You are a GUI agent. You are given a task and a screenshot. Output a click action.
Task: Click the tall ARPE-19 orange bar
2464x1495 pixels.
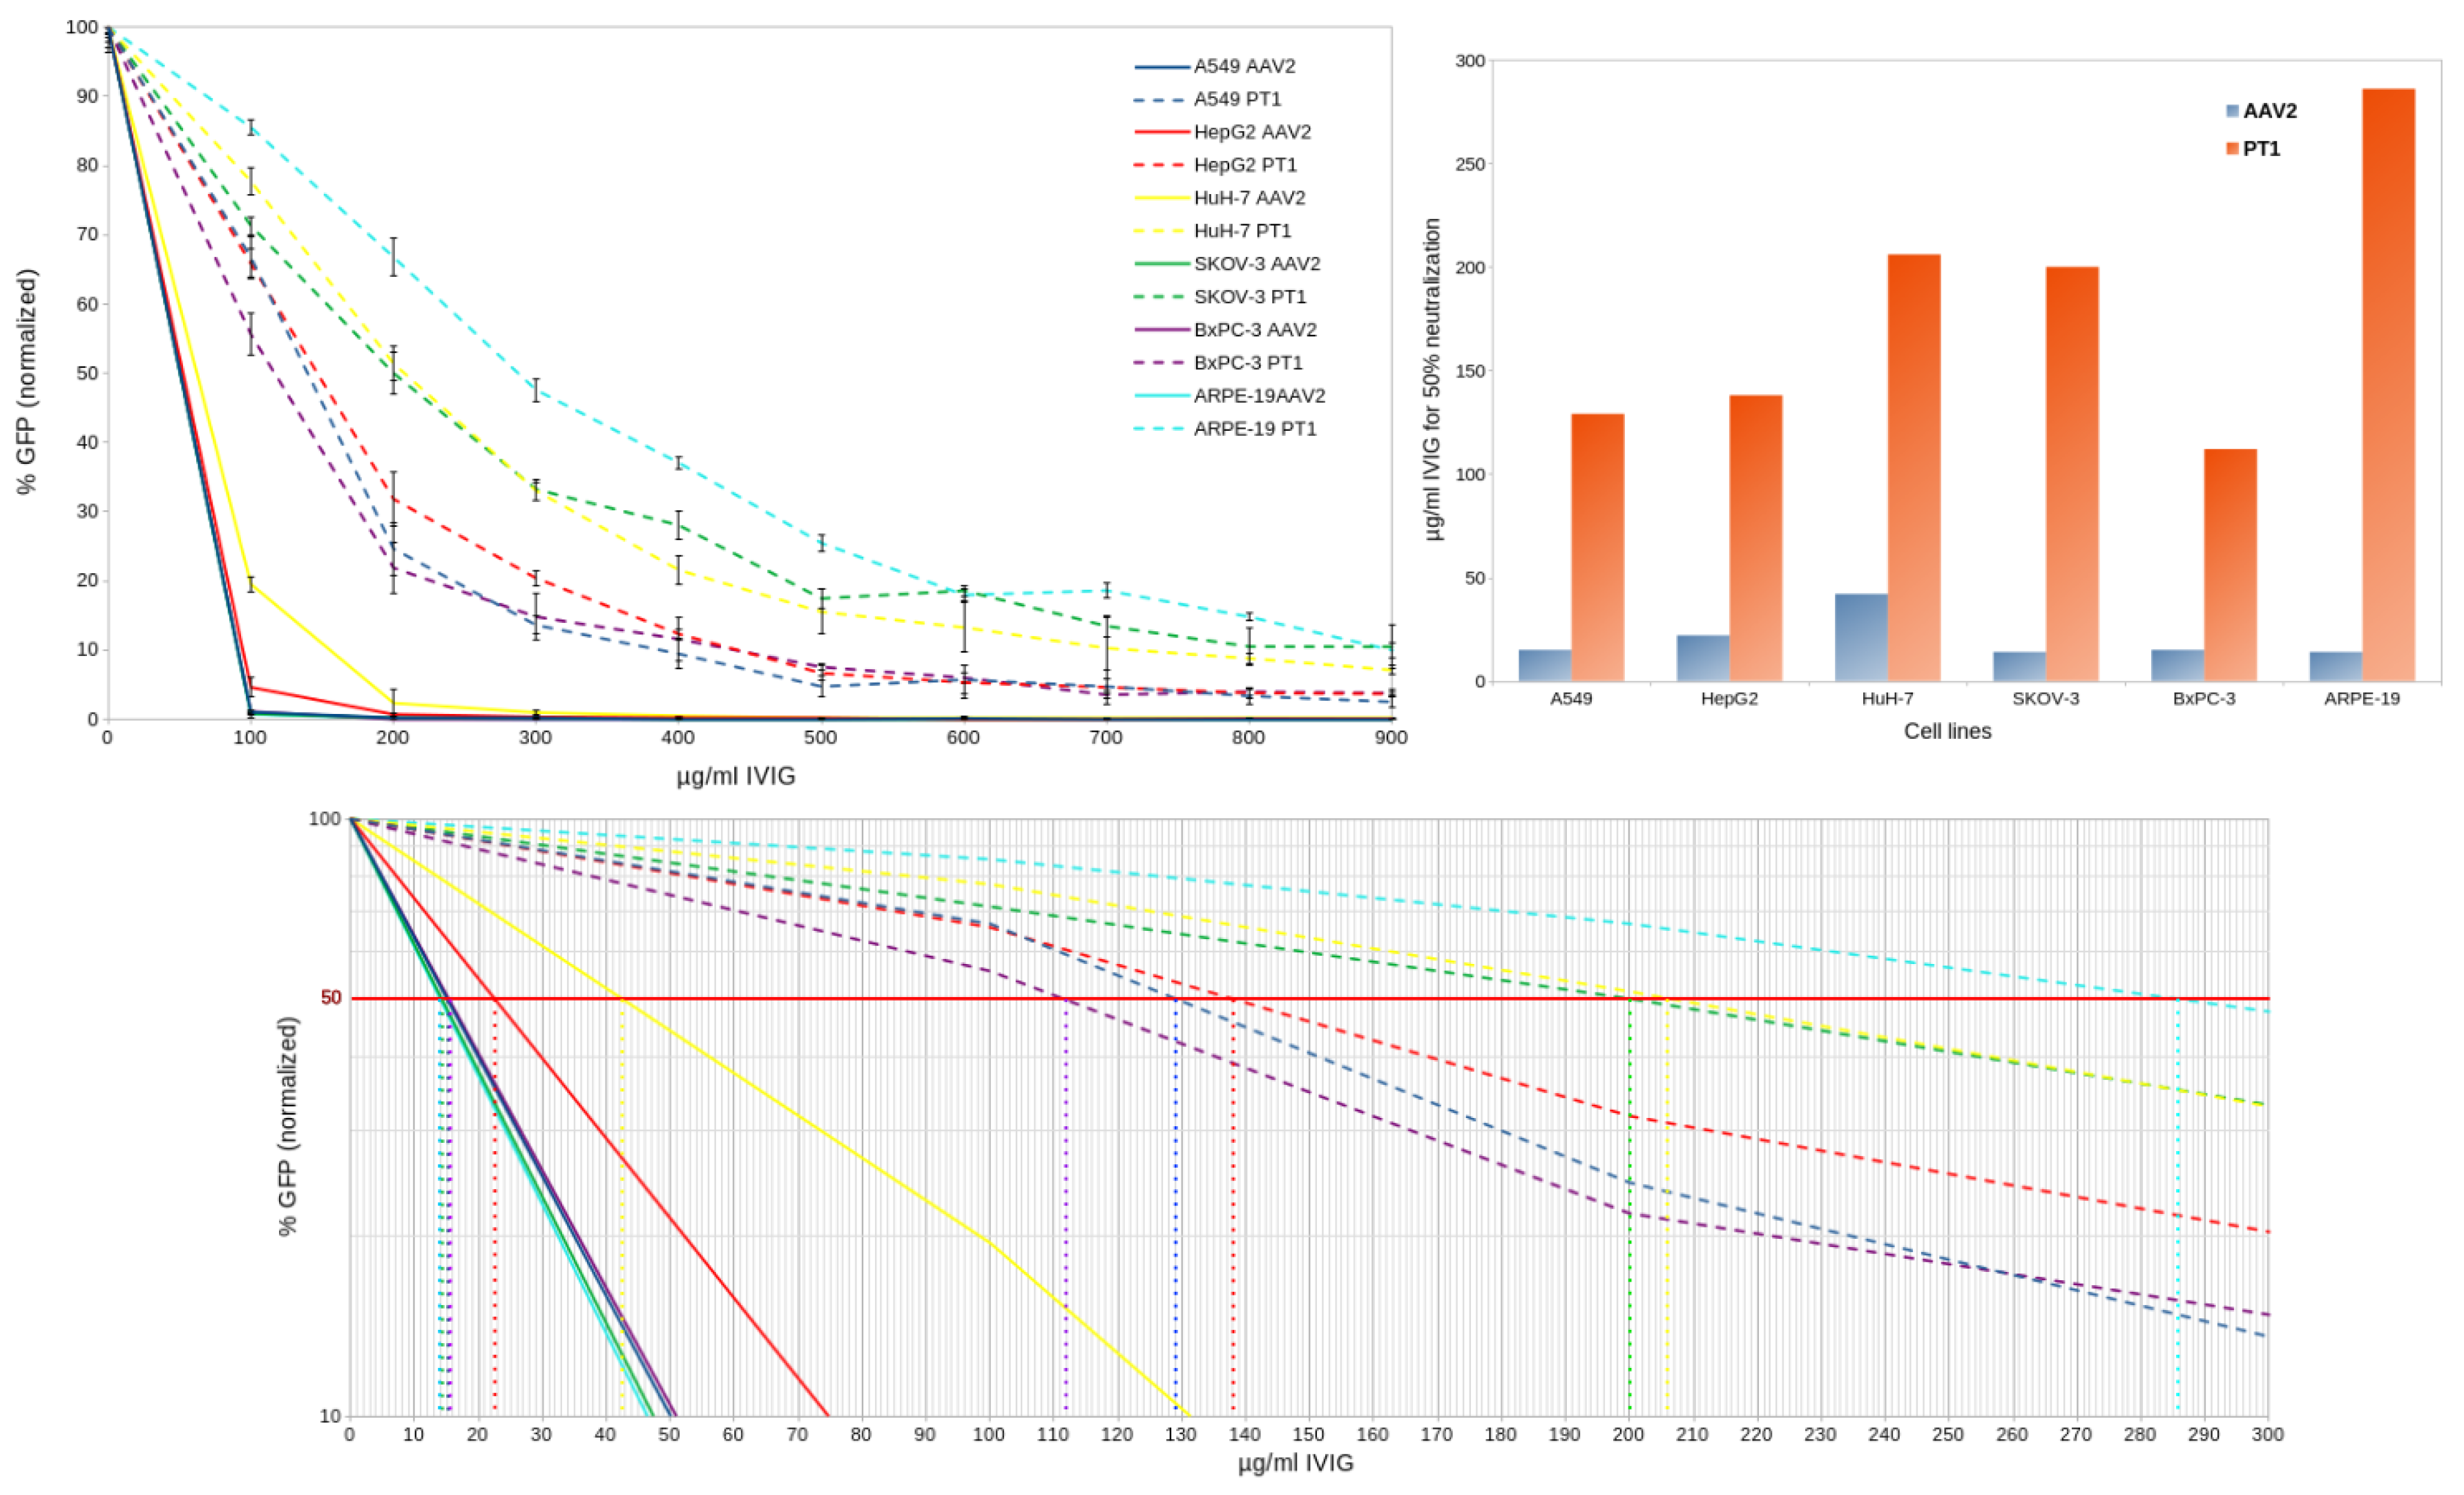[2388, 385]
